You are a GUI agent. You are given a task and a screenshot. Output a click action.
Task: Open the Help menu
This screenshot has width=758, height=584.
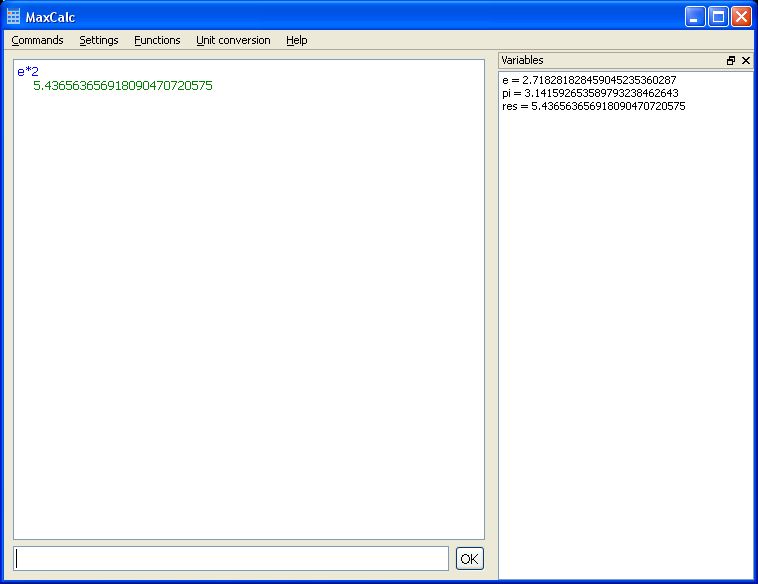point(296,40)
